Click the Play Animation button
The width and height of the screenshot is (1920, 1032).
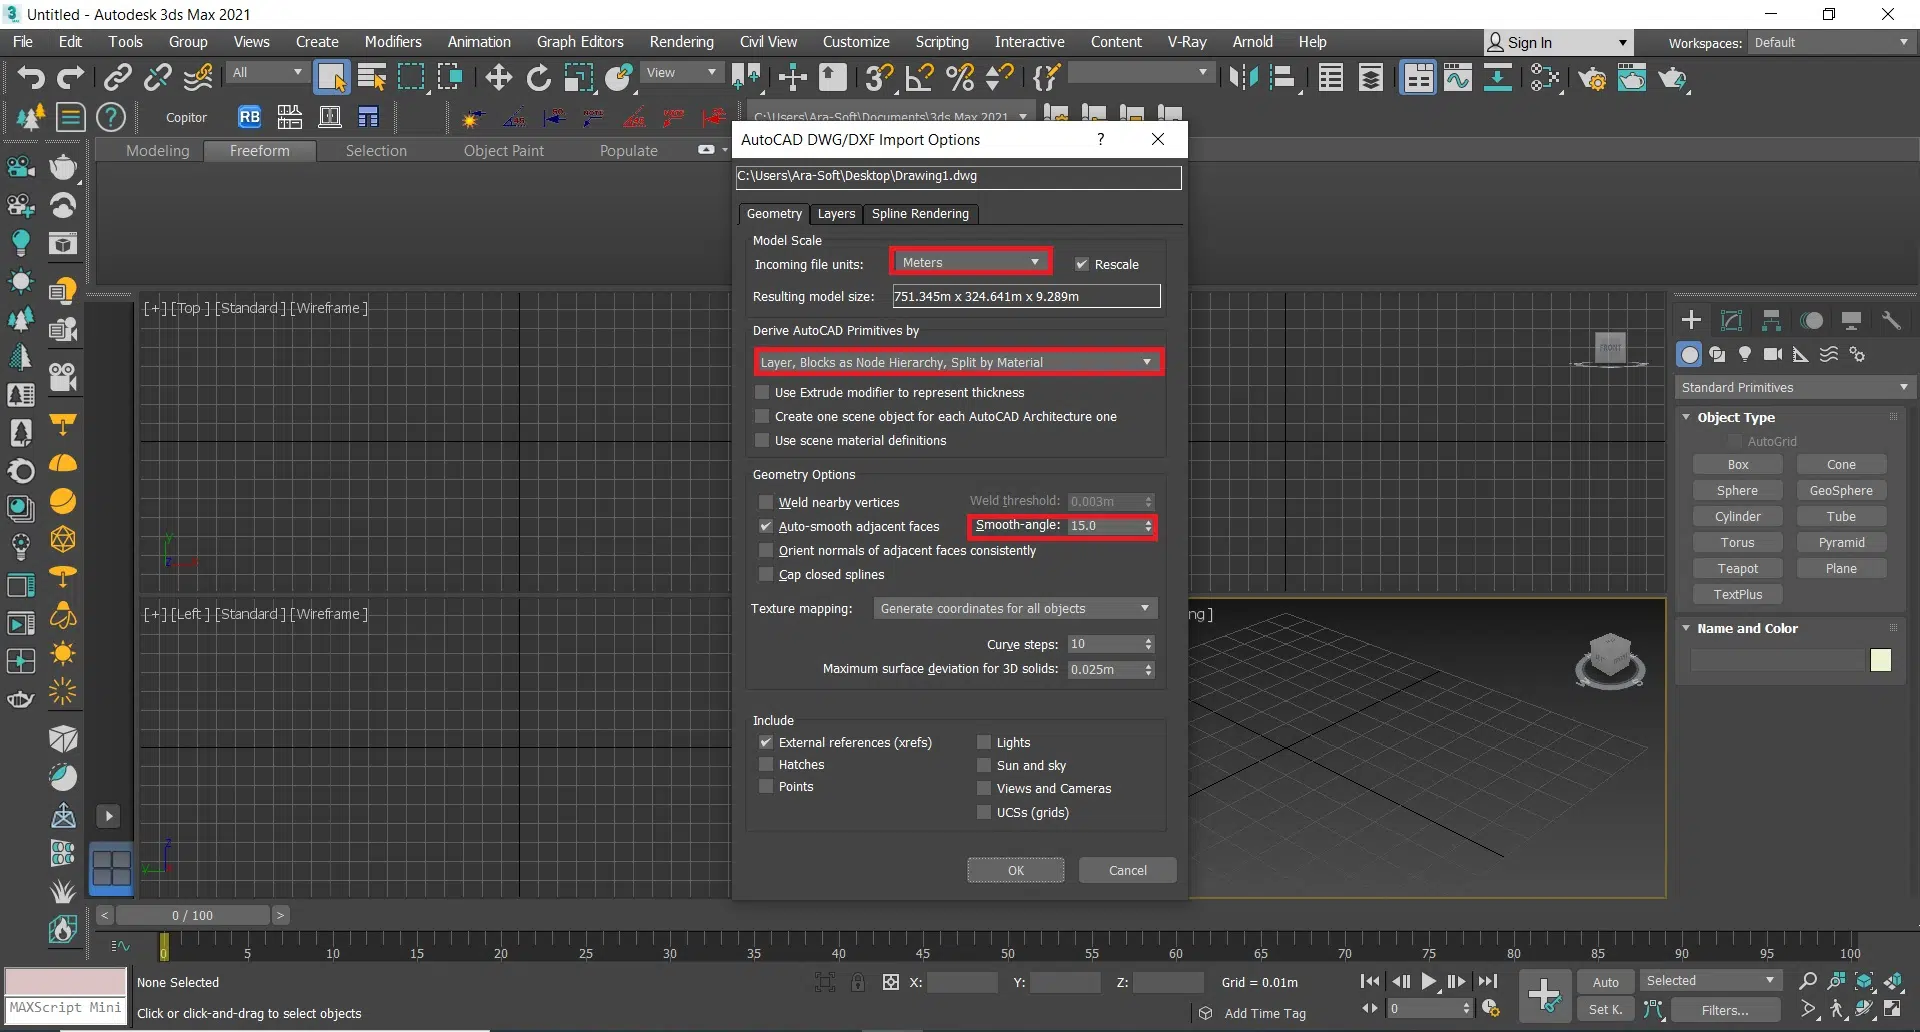1429,982
